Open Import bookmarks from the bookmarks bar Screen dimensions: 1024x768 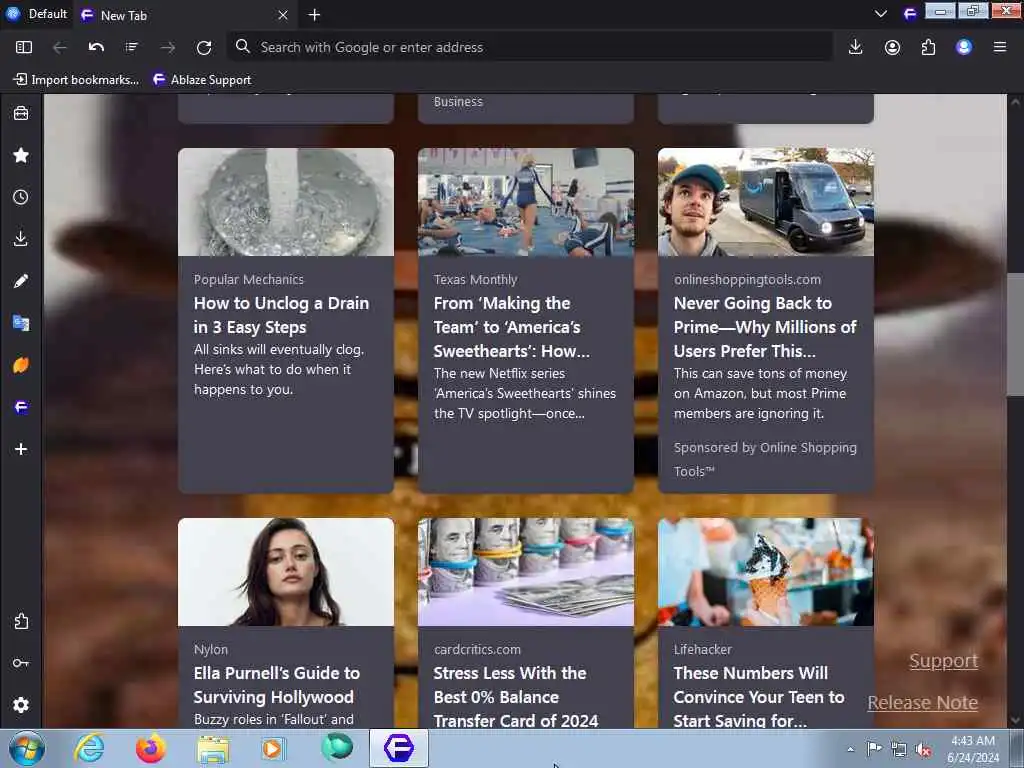[x=76, y=80]
